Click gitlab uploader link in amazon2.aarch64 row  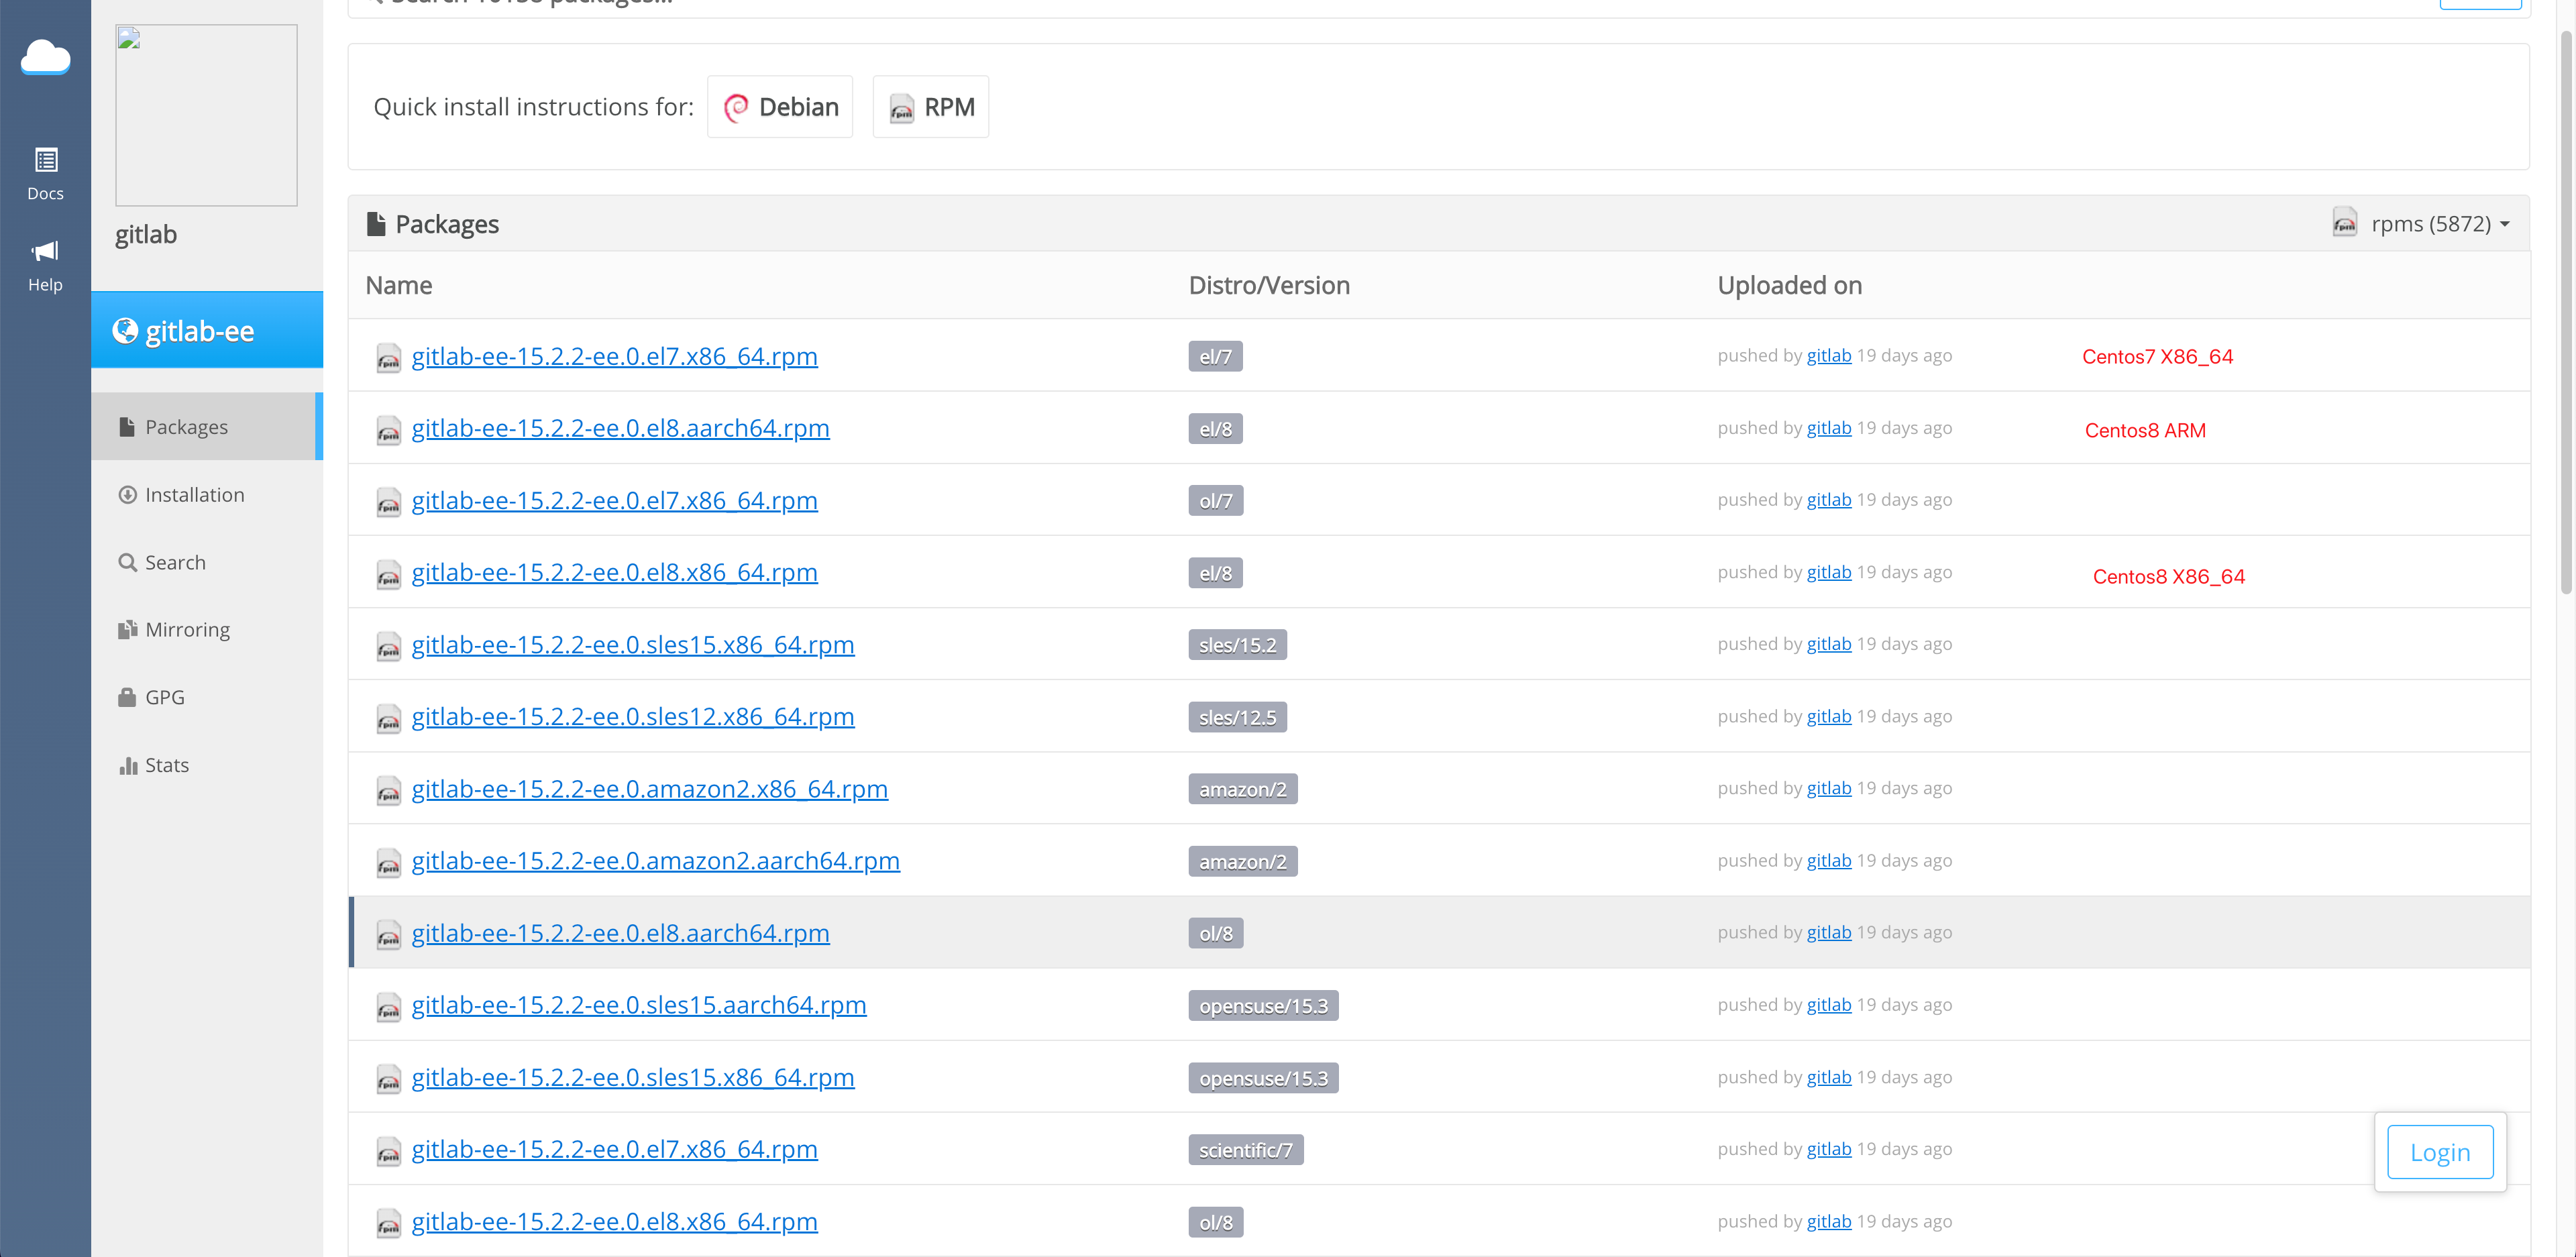pos(1828,860)
